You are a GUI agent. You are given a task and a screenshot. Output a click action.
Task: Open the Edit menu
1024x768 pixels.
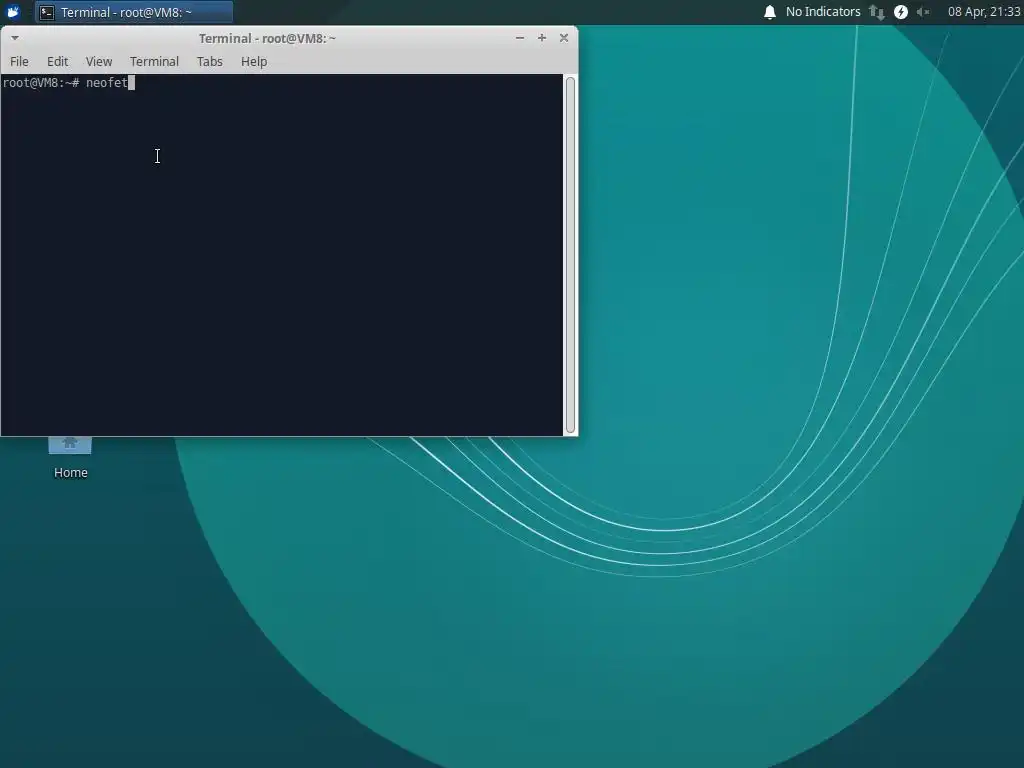pyautogui.click(x=57, y=61)
